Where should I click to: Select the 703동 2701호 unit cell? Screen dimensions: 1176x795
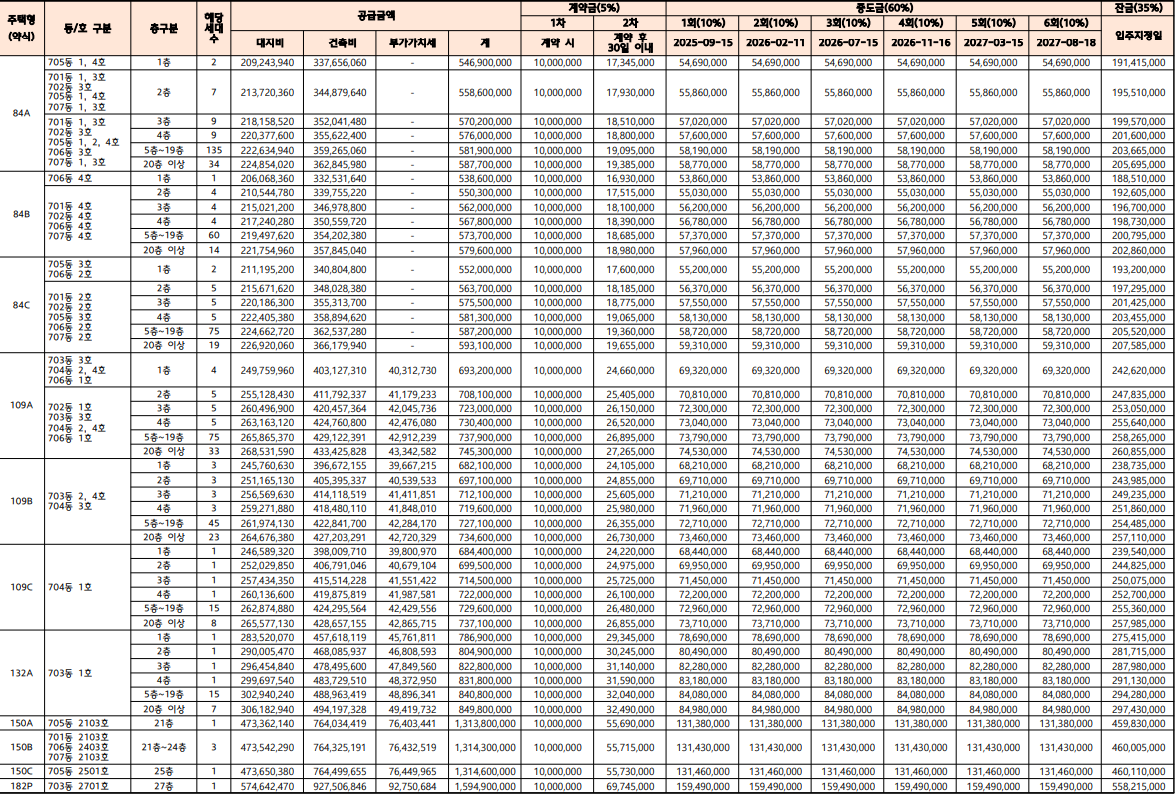click(x=88, y=786)
